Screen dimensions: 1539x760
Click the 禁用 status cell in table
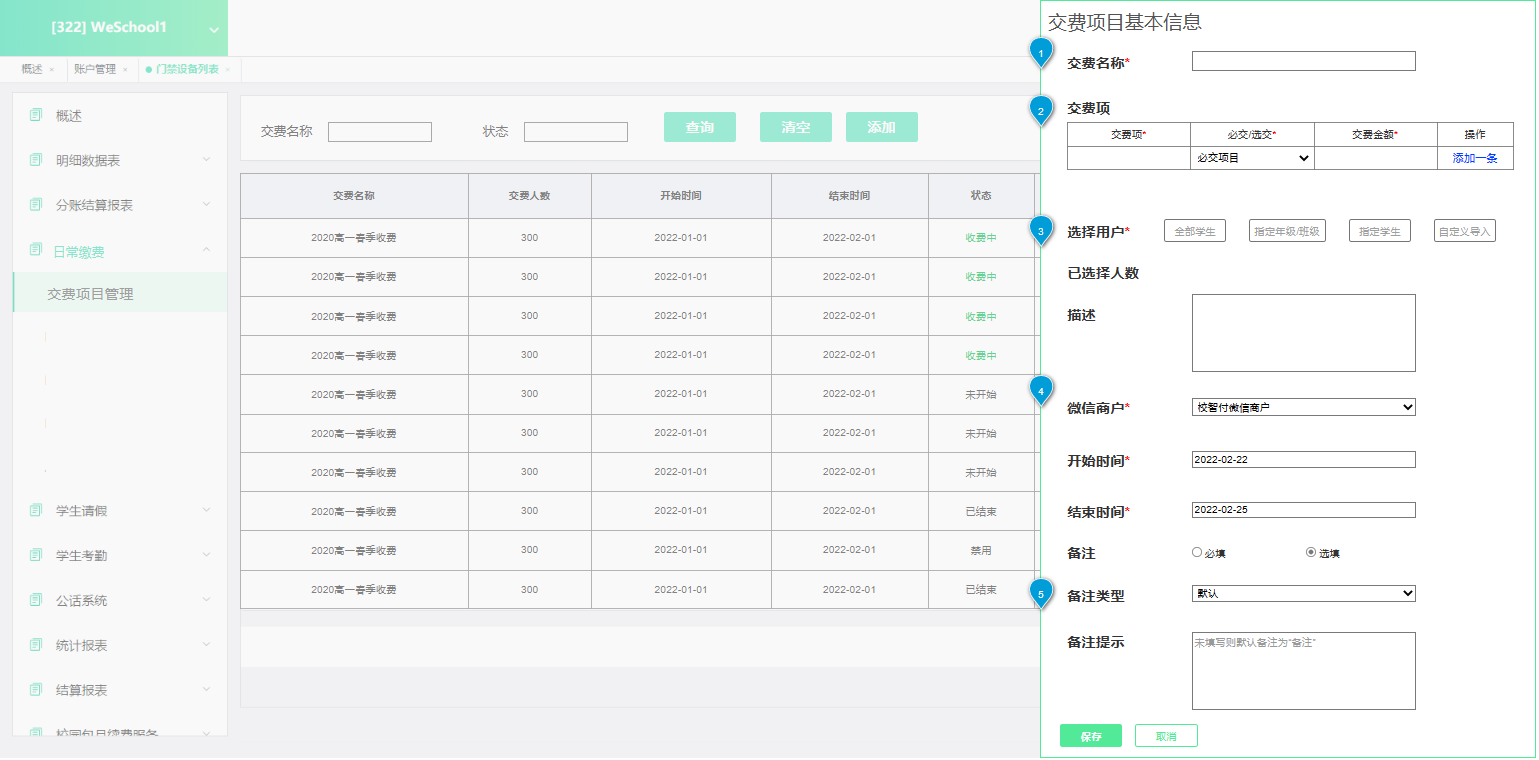click(981, 550)
